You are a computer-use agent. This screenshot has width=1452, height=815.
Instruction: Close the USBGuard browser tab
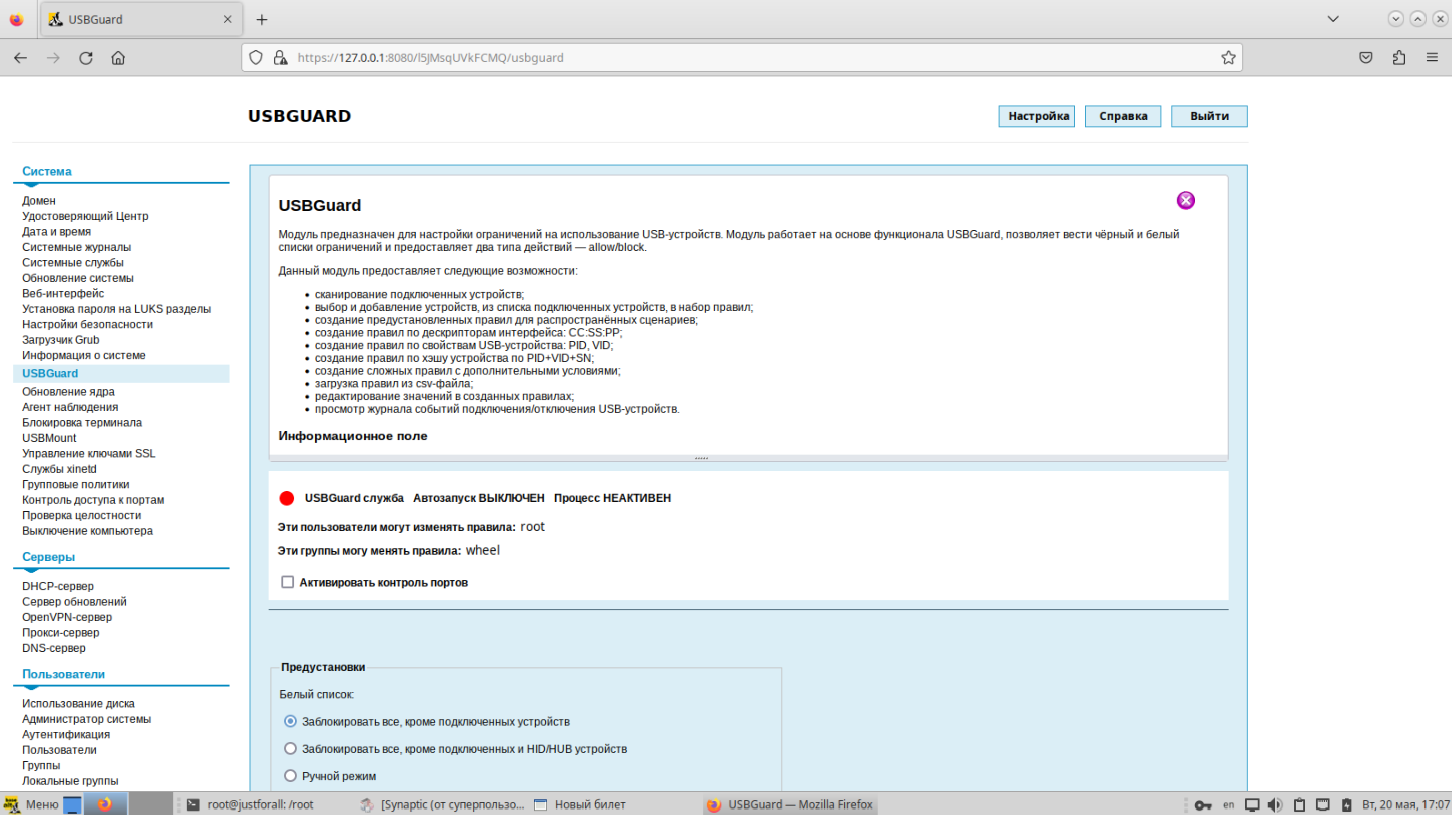tap(228, 20)
